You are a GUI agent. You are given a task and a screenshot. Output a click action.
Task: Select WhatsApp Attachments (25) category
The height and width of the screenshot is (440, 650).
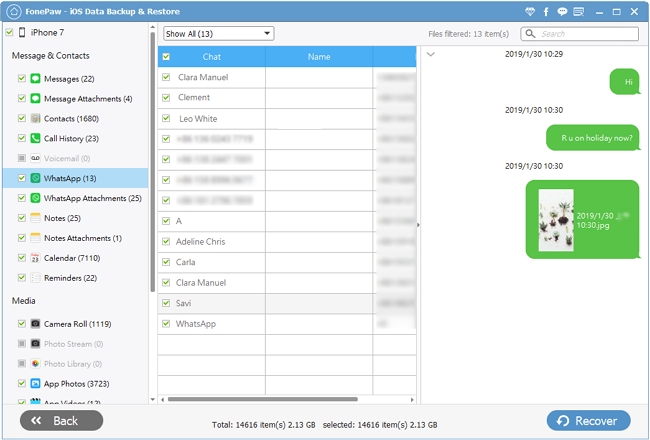pyautogui.click(x=92, y=198)
